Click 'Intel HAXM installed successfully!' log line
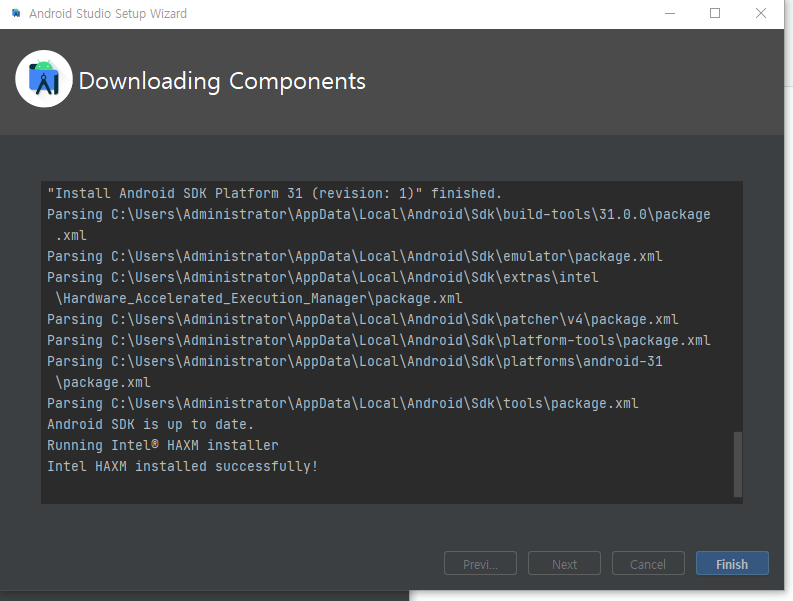 (x=183, y=466)
